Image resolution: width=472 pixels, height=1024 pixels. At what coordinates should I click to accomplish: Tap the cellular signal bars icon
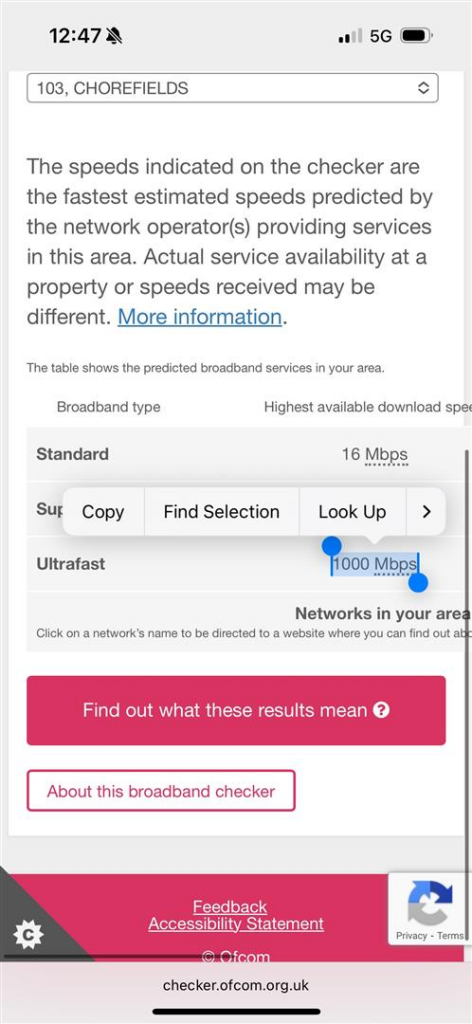point(350,36)
